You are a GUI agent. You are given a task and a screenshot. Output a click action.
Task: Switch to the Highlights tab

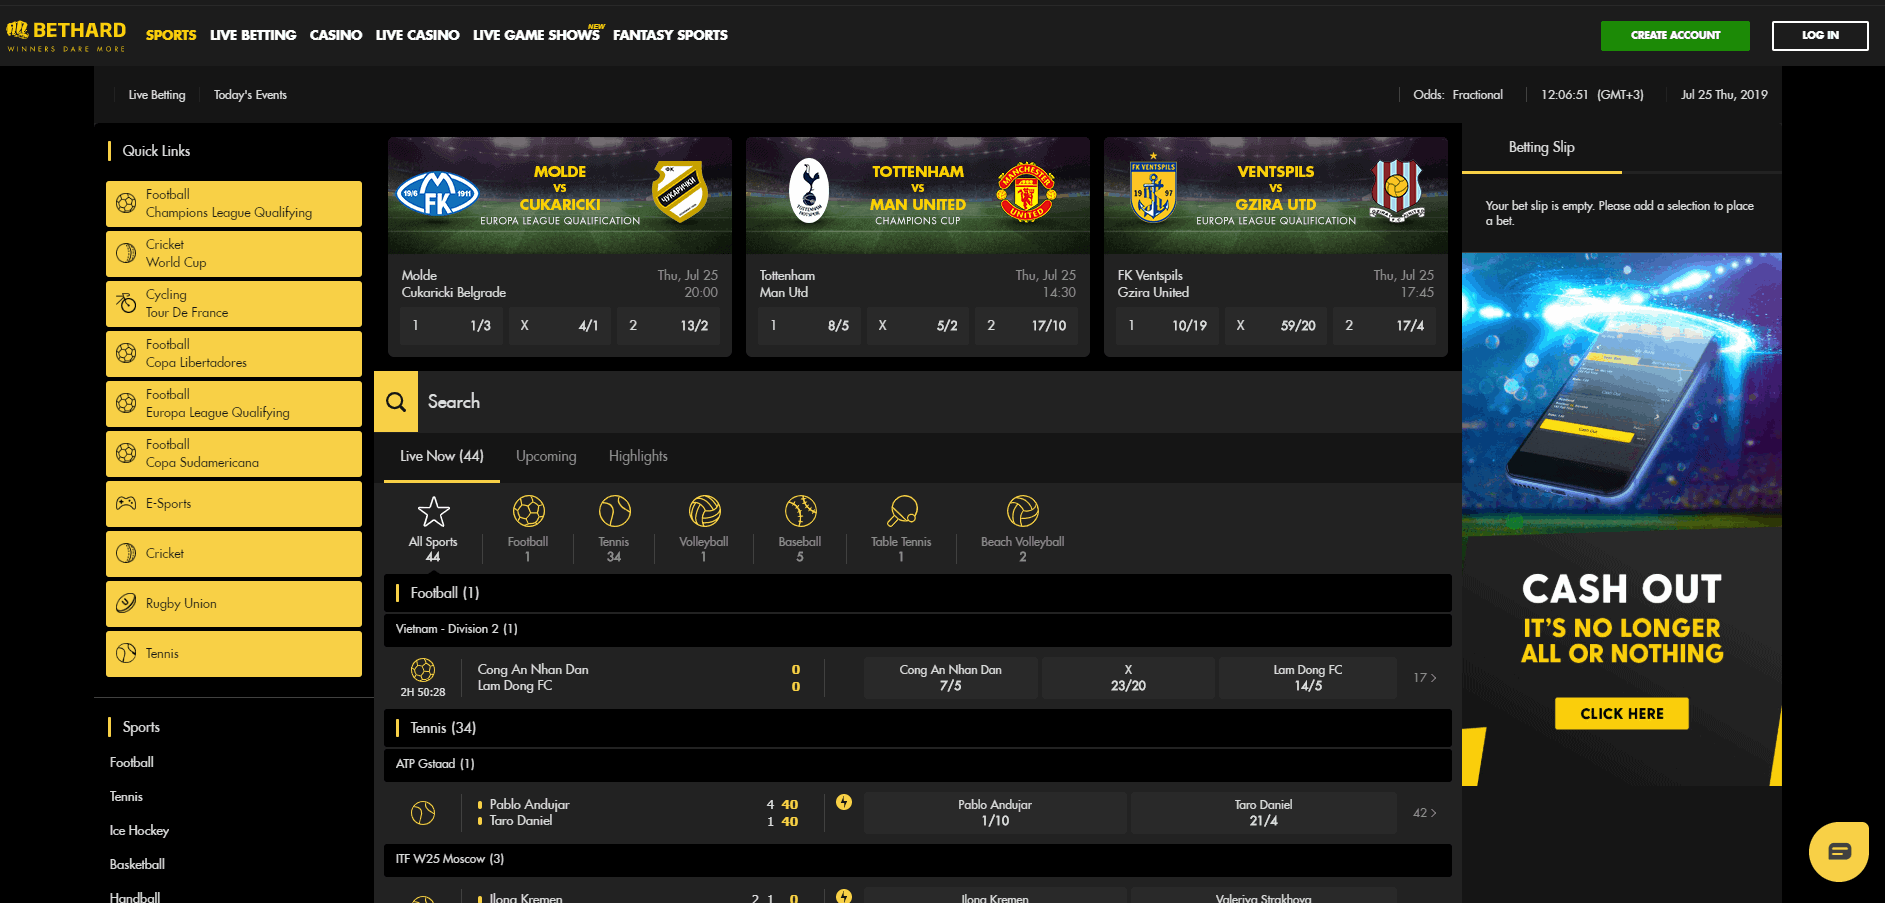(x=638, y=456)
